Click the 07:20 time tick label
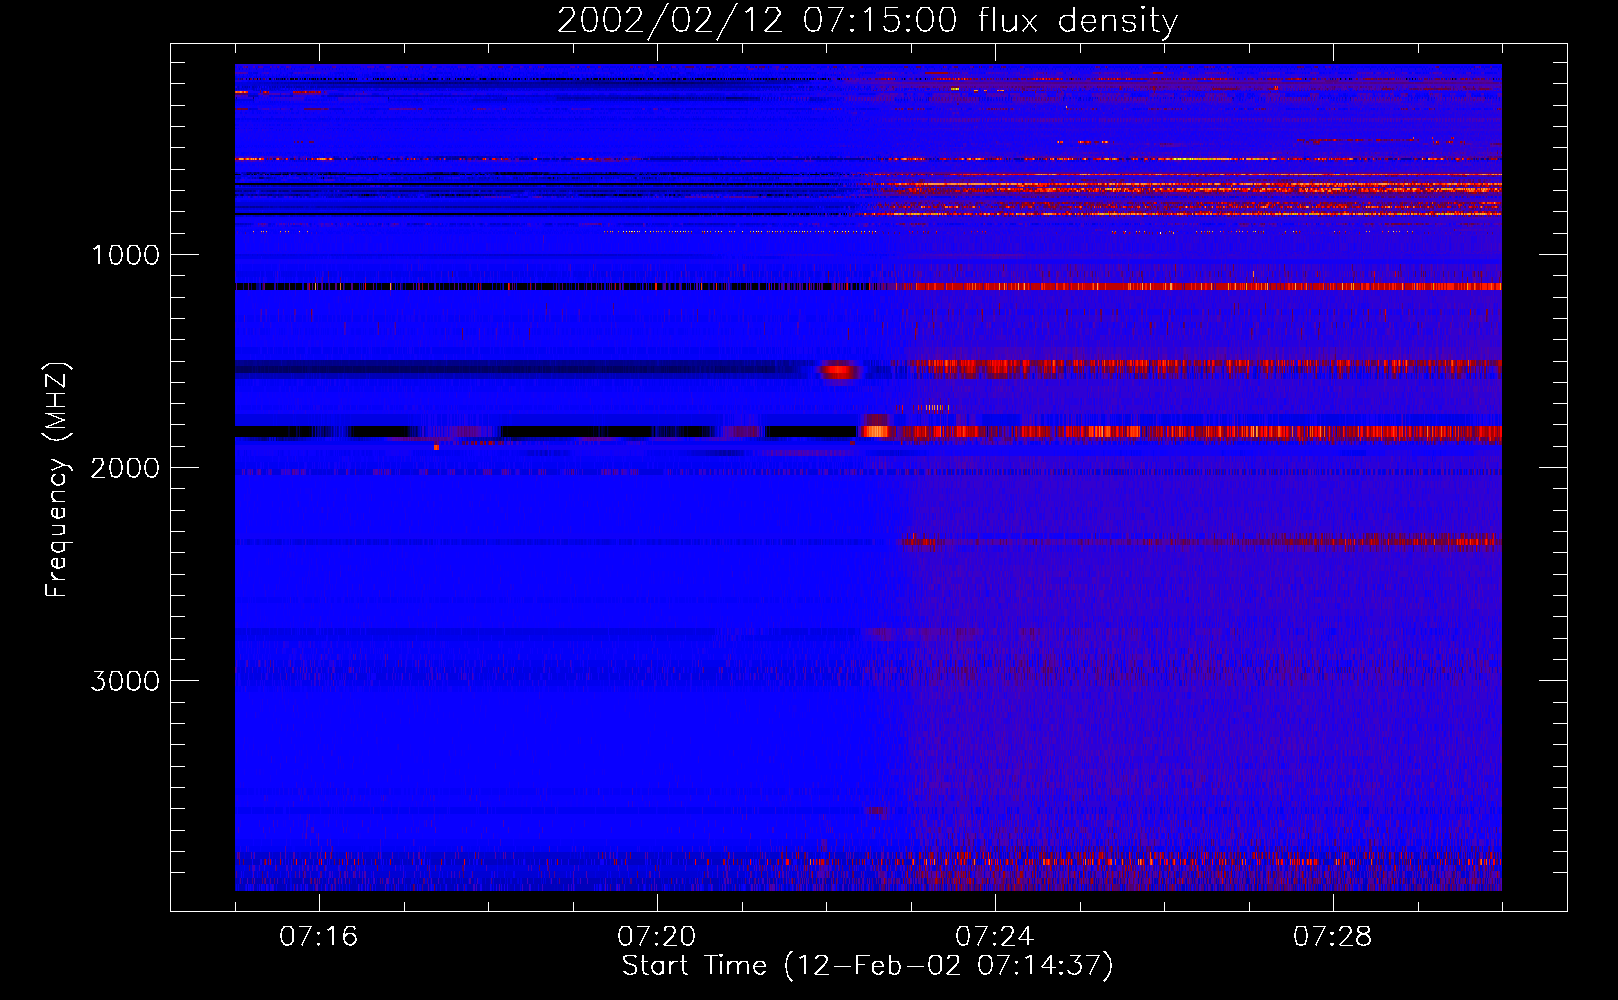The image size is (1618, 1000). [x=656, y=937]
